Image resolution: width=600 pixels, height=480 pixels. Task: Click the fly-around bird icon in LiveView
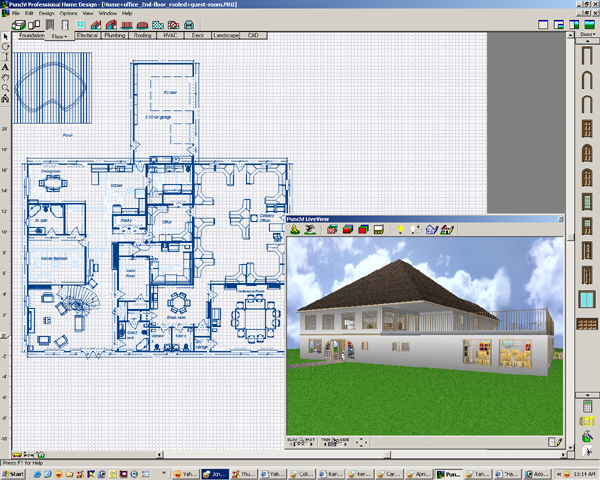pos(310,229)
